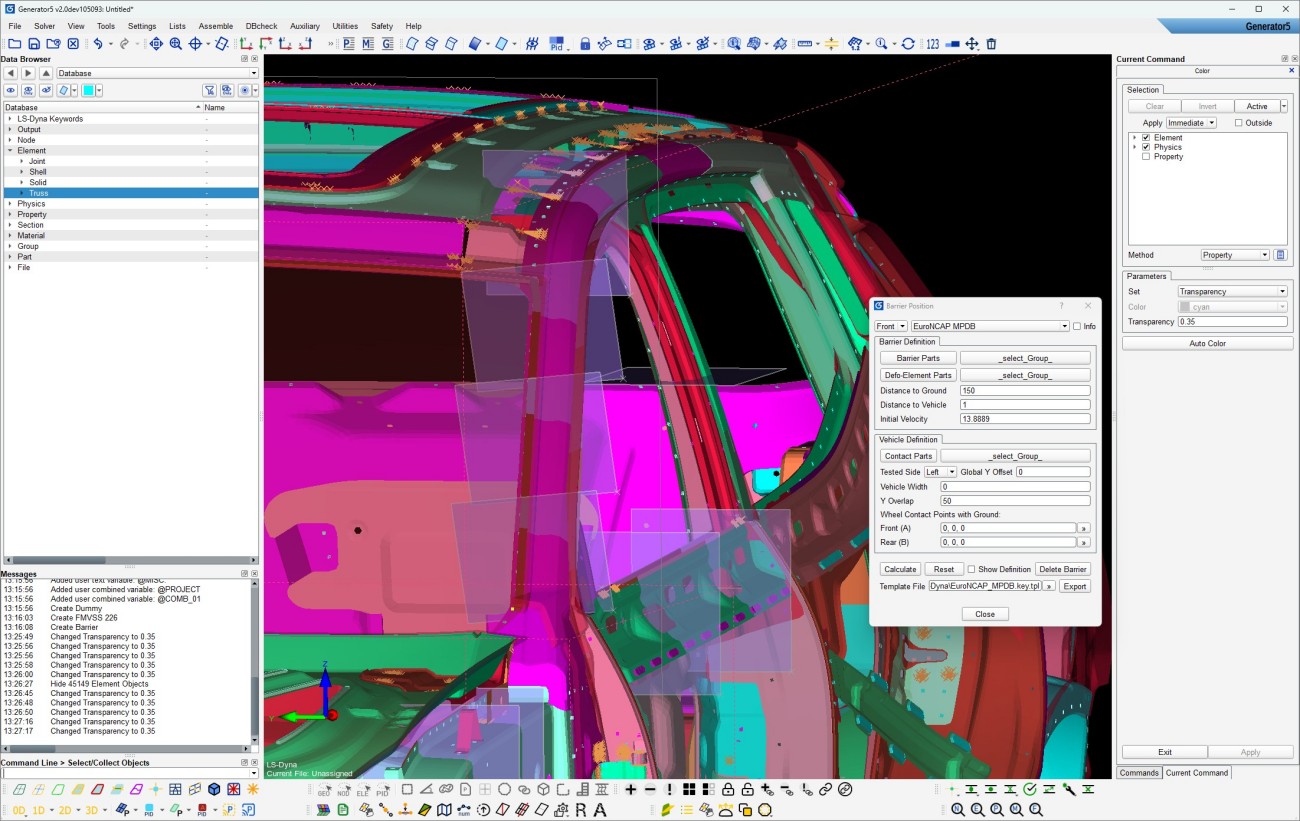This screenshot has height=821, width=1300.
Task: Click the refresh icon in top toolbar
Action: [908, 44]
